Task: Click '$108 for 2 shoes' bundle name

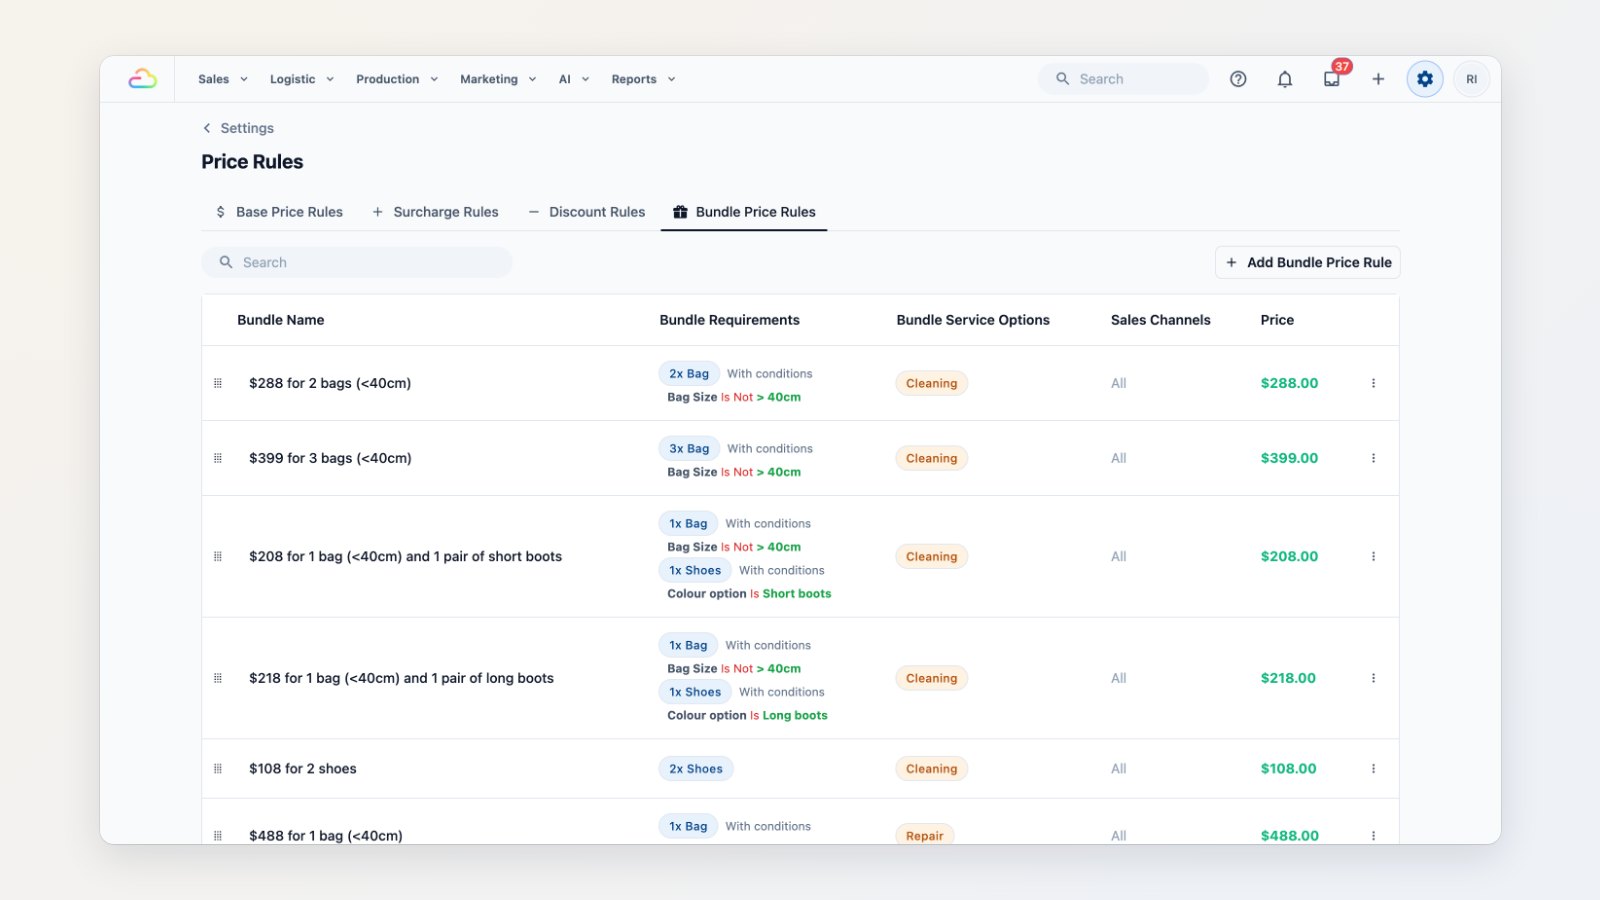Action: coord(303,769)
